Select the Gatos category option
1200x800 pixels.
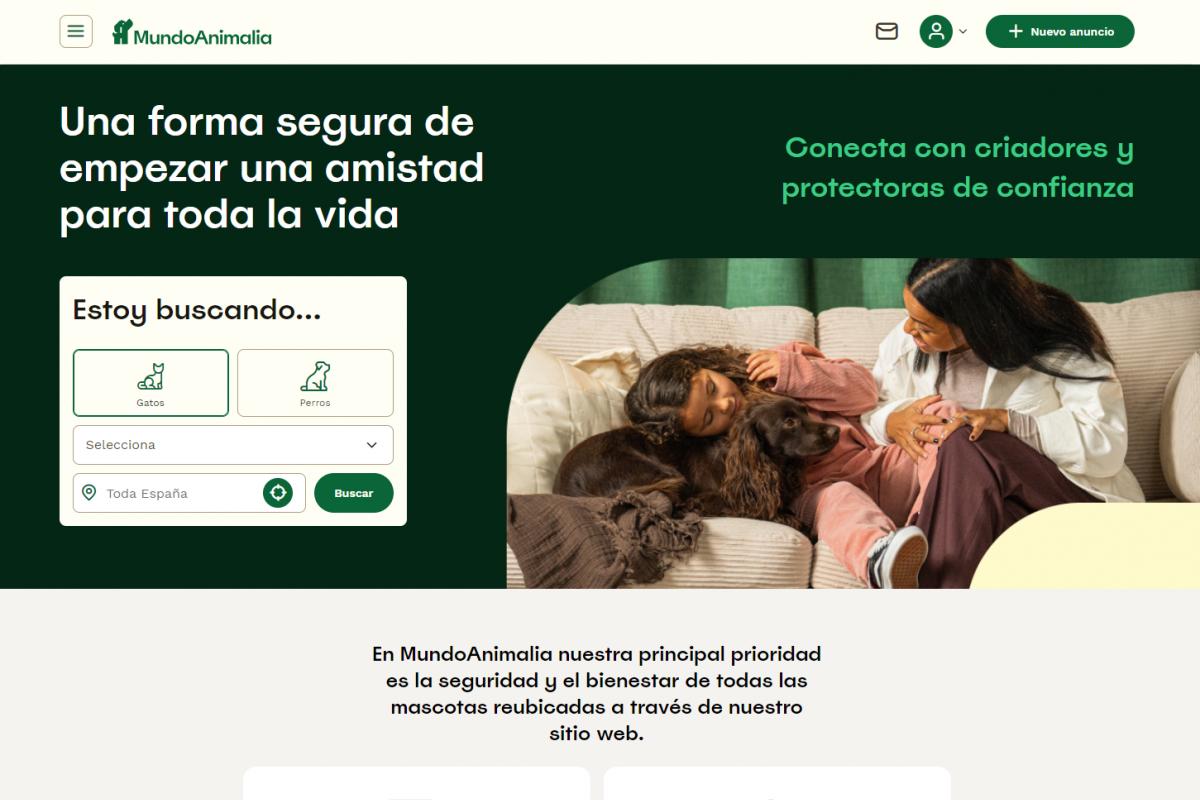(x=151, y=383)
